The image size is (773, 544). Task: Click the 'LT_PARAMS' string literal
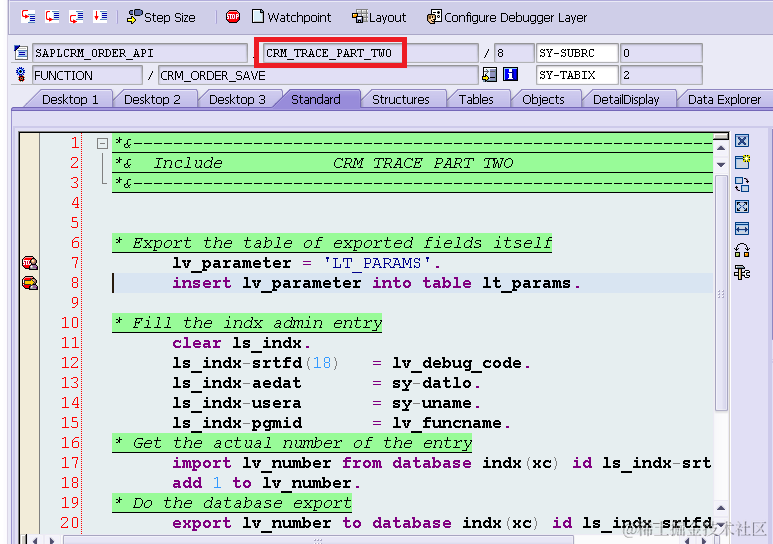point(377,263)
